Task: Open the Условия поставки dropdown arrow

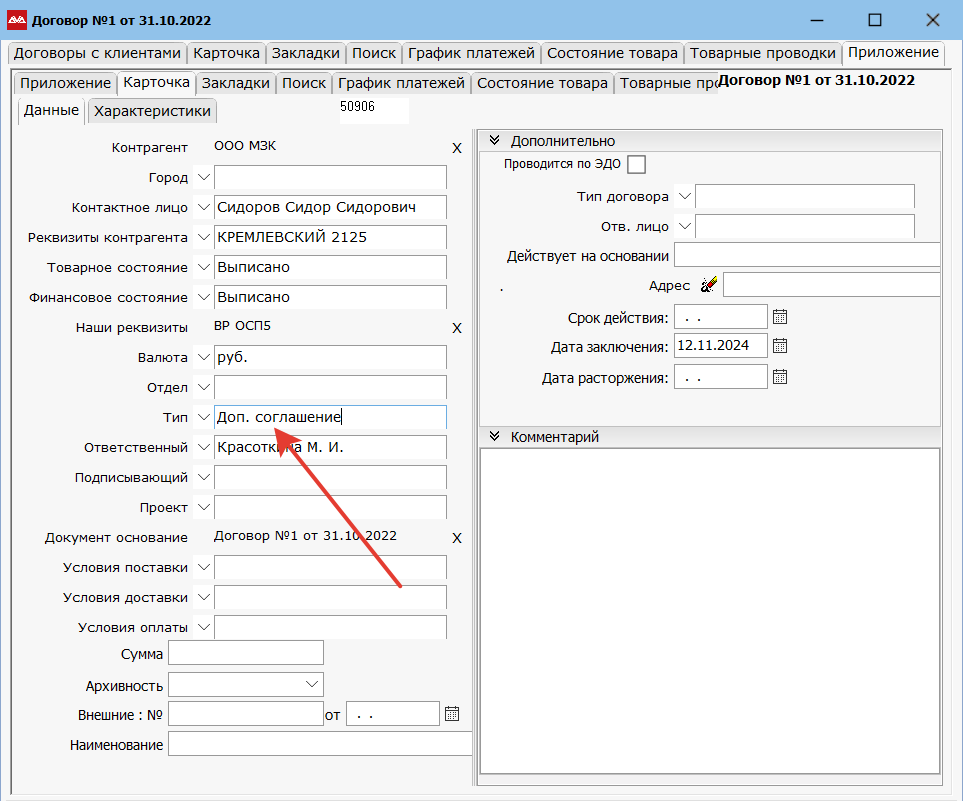Action: coord(203,568)
